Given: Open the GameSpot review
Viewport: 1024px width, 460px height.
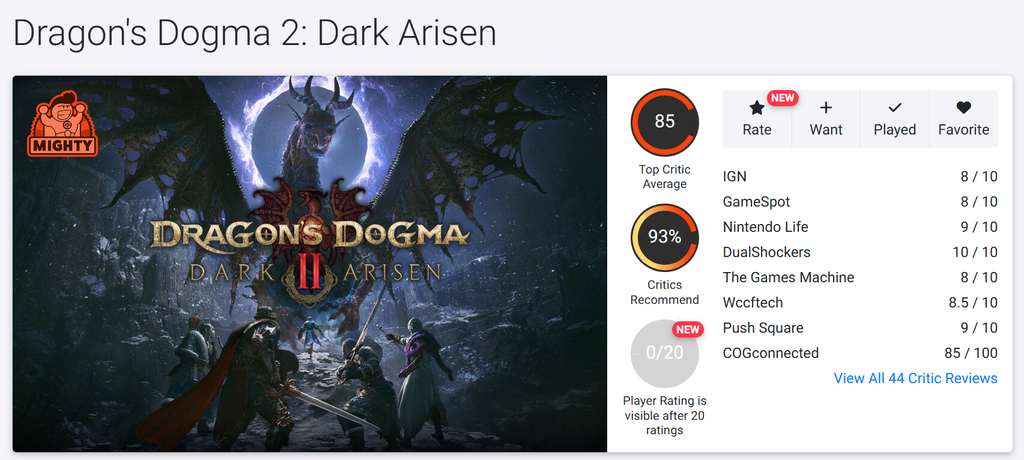Looking at the screenshot, I should (860, 202).
